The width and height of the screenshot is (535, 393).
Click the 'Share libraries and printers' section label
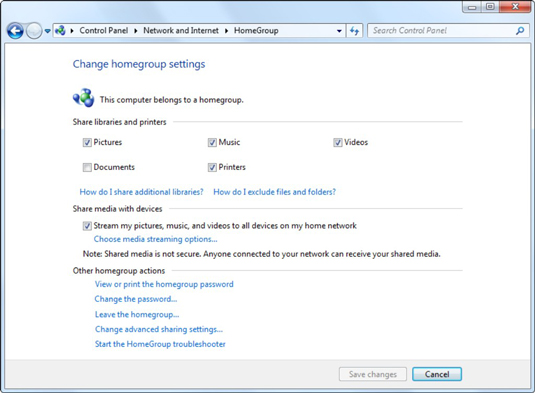[x=119, y=122]
